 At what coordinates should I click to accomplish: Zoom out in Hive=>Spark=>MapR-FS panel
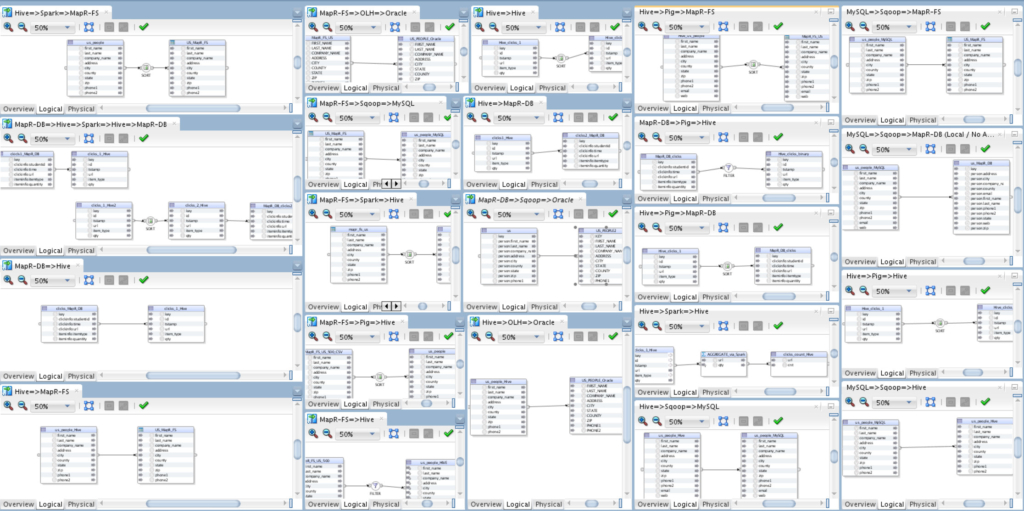click(x=22, y=27)
